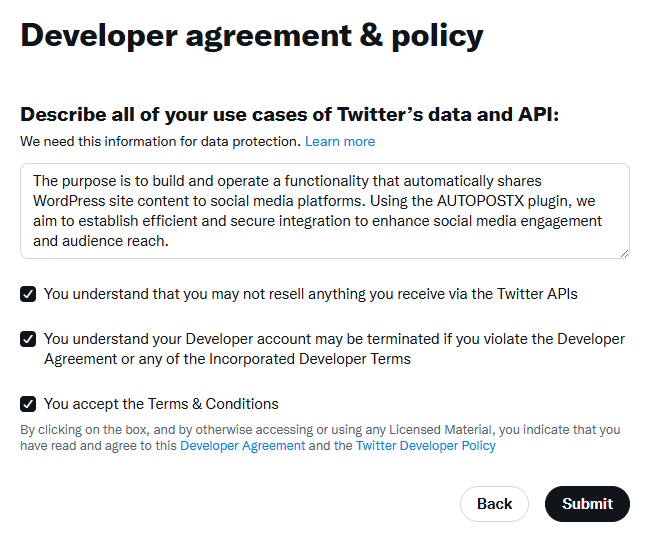Grab the text area resize handle
The image size is (658, 533).
click(624, 253)
